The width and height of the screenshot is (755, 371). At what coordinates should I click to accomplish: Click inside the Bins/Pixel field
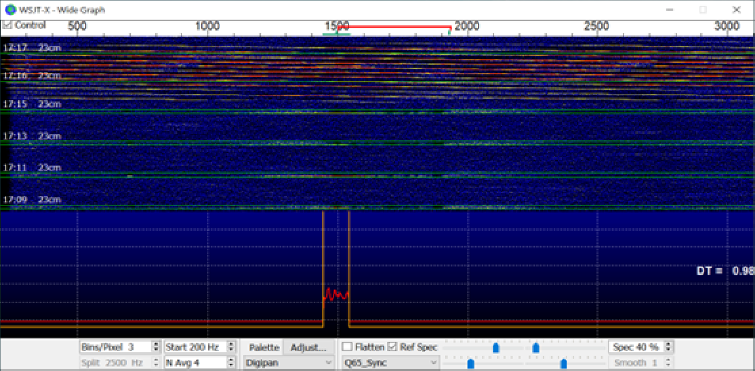click(x=116, y=347)
